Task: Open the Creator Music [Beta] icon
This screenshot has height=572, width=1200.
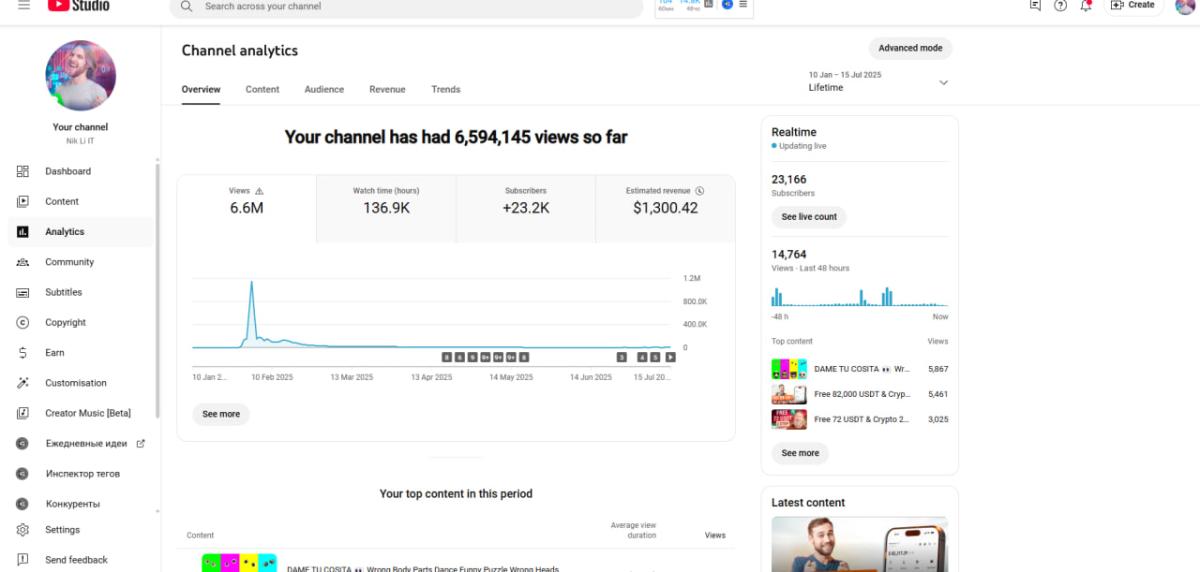Action: tap(23, 413)
